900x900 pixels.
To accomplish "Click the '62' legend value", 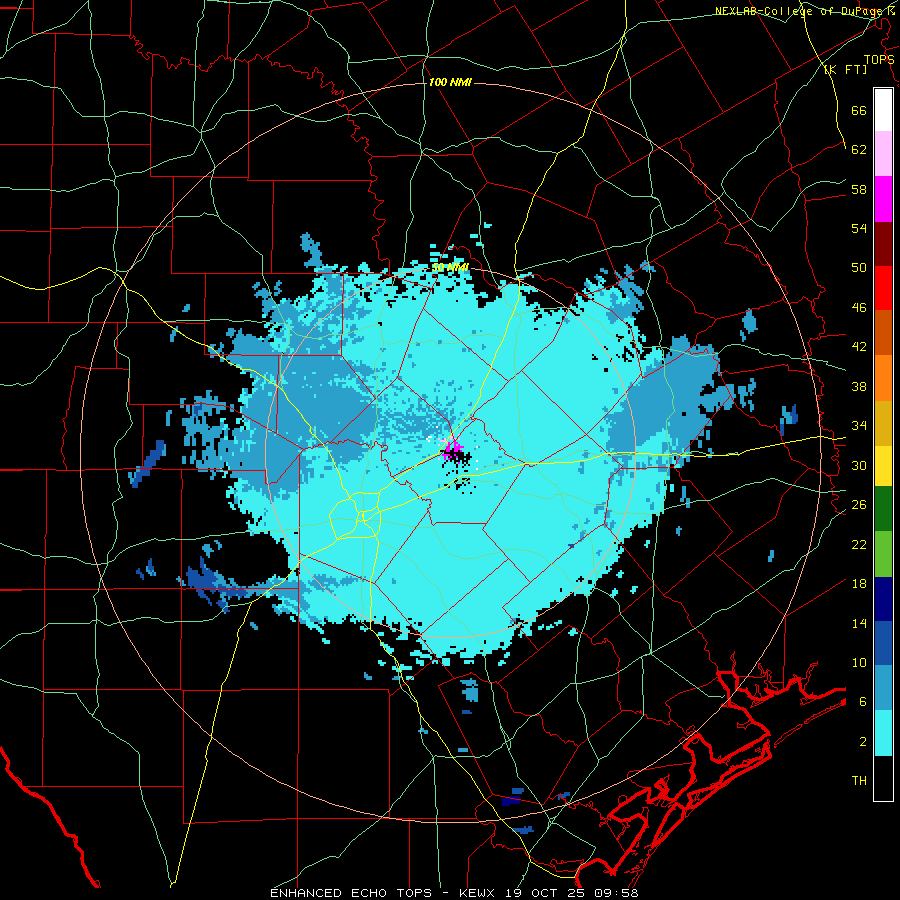I will [x=859, y=149].
